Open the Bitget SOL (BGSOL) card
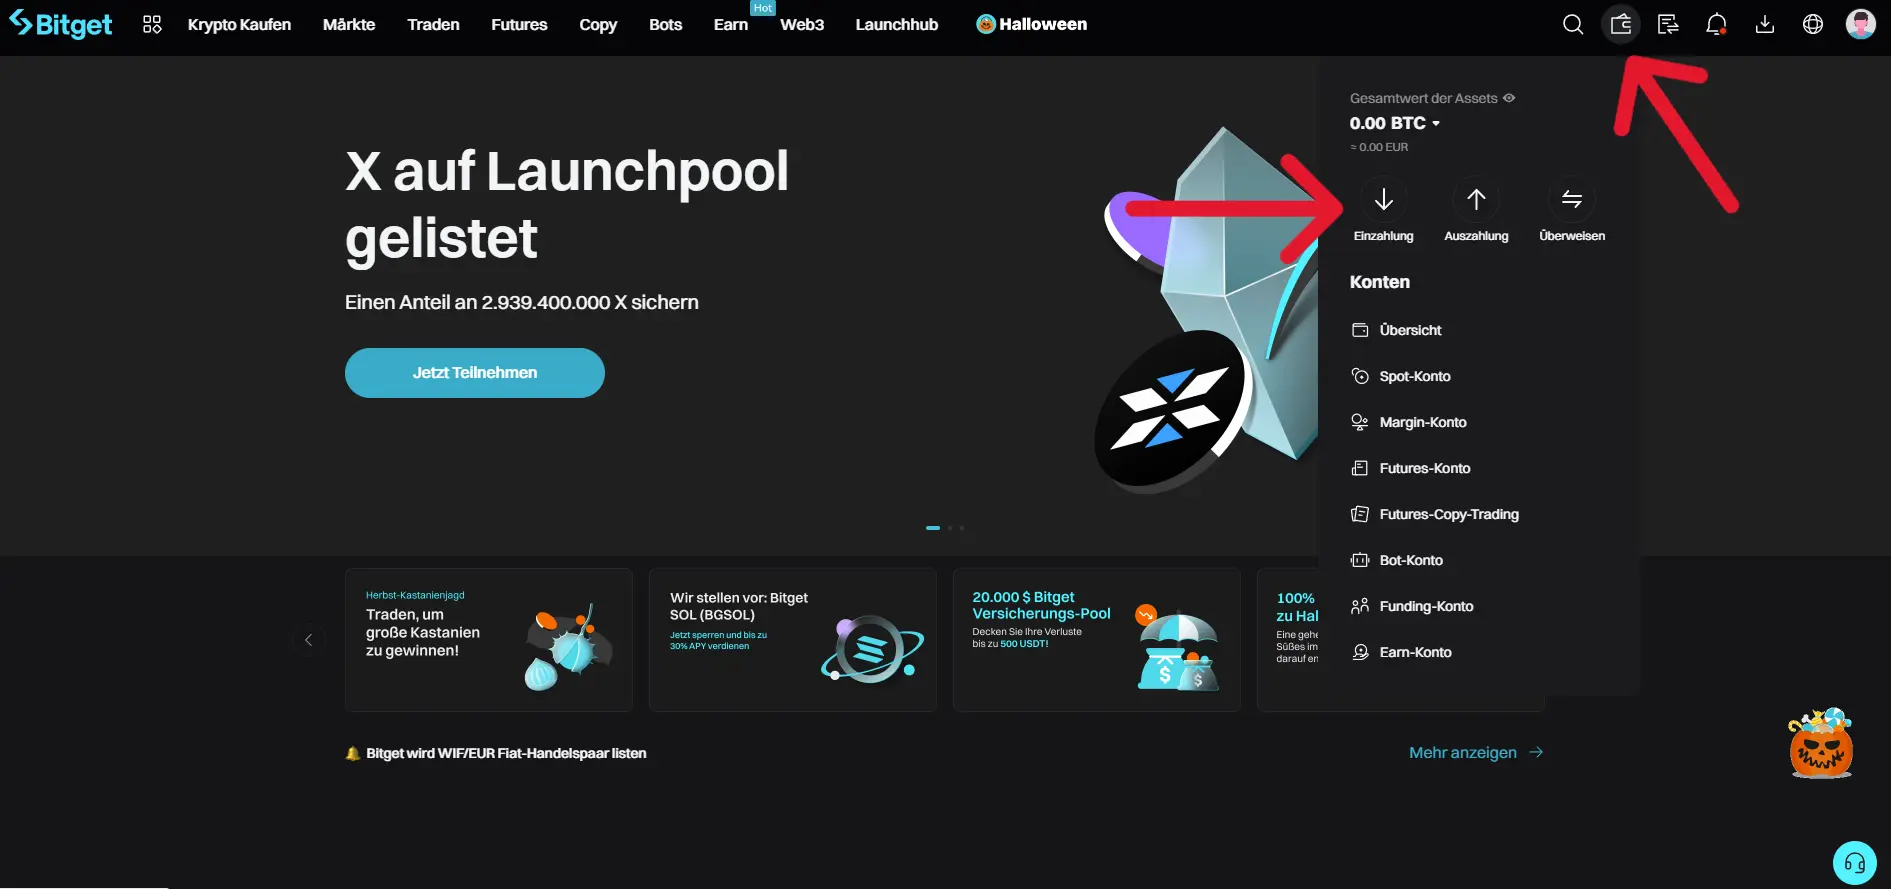The width and height of the screenshot is (1891, 889). click(x=793, y=640)
